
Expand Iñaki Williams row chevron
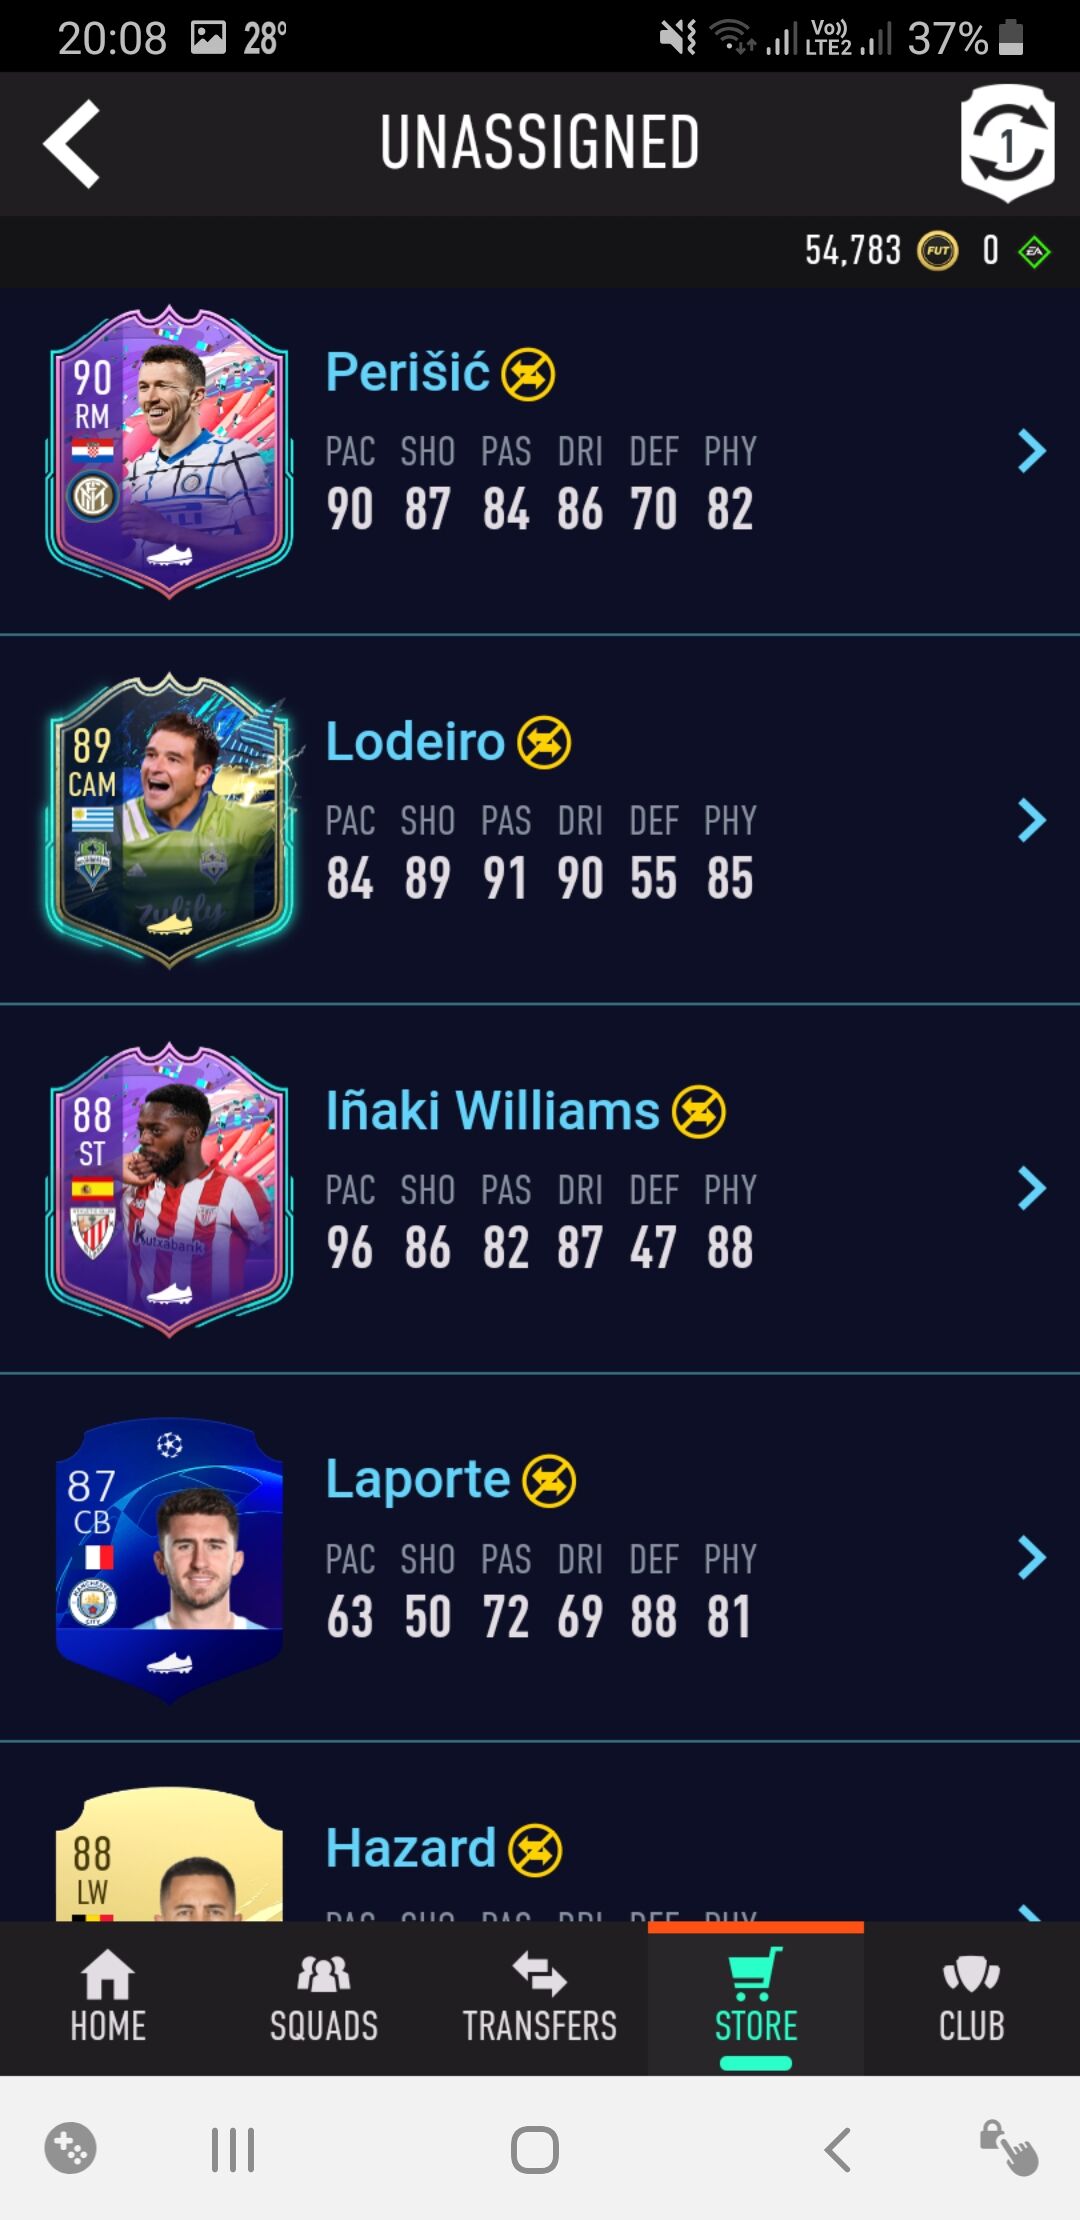point(1031,1189)
